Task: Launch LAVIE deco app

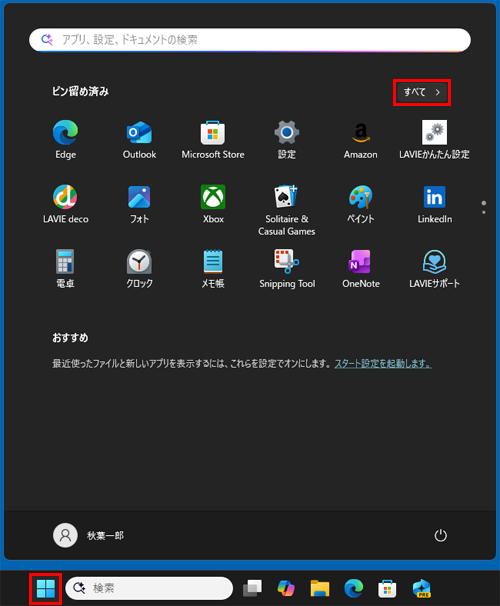Action: pos(65,204)
